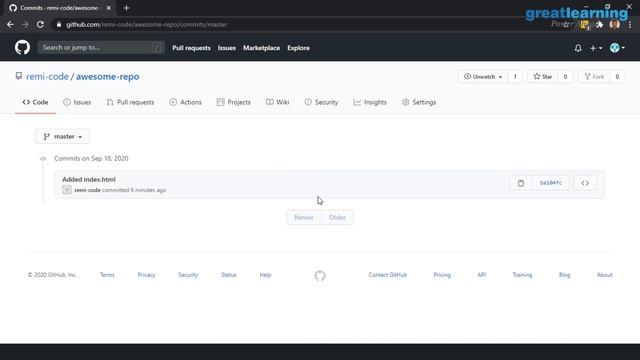640x360 pixels.
Task: Open the footer Security link
Action: 188,275
